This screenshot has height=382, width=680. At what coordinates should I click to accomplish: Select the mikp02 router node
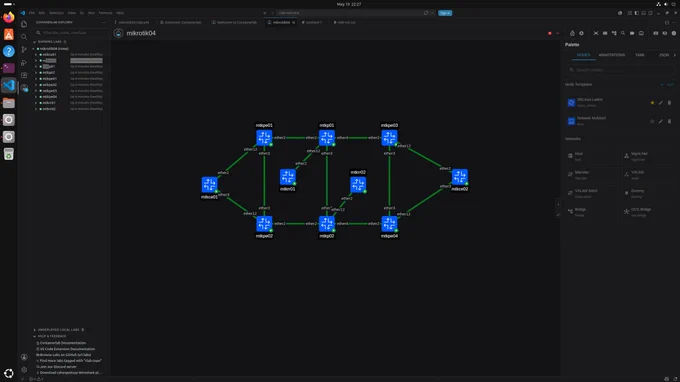327,224
